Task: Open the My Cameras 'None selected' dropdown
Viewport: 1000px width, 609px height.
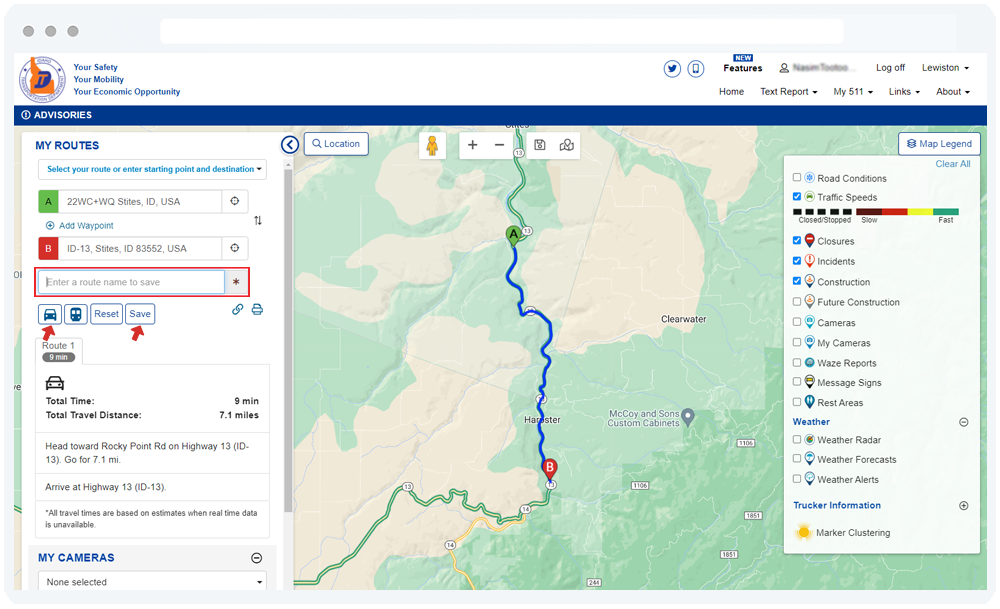Action: coord(152,582)
